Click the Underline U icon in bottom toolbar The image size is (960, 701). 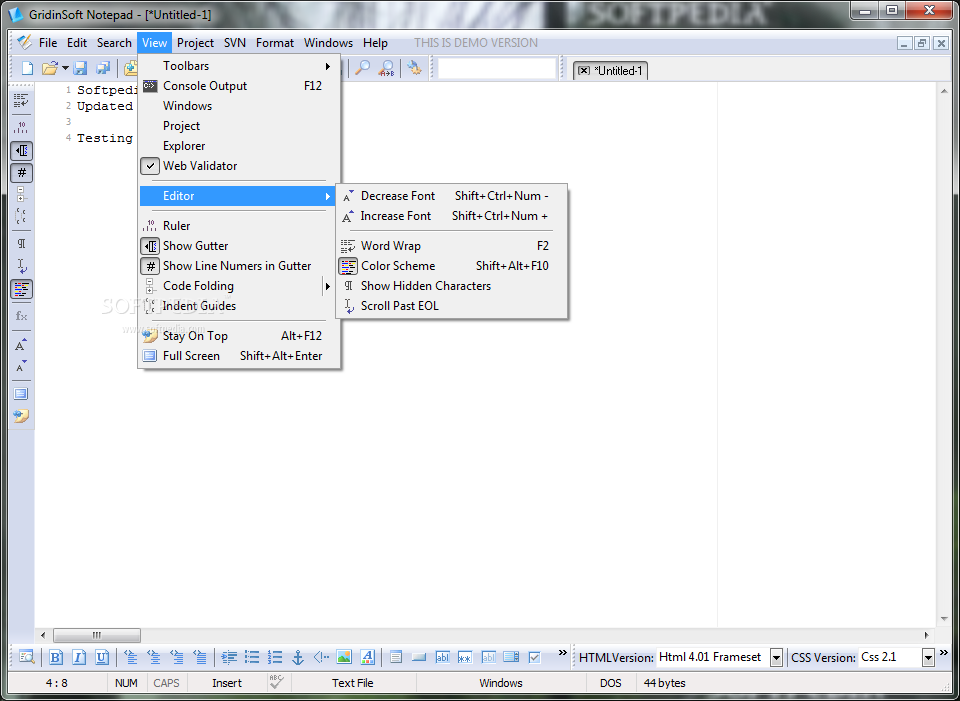click(x=102, y=658)
